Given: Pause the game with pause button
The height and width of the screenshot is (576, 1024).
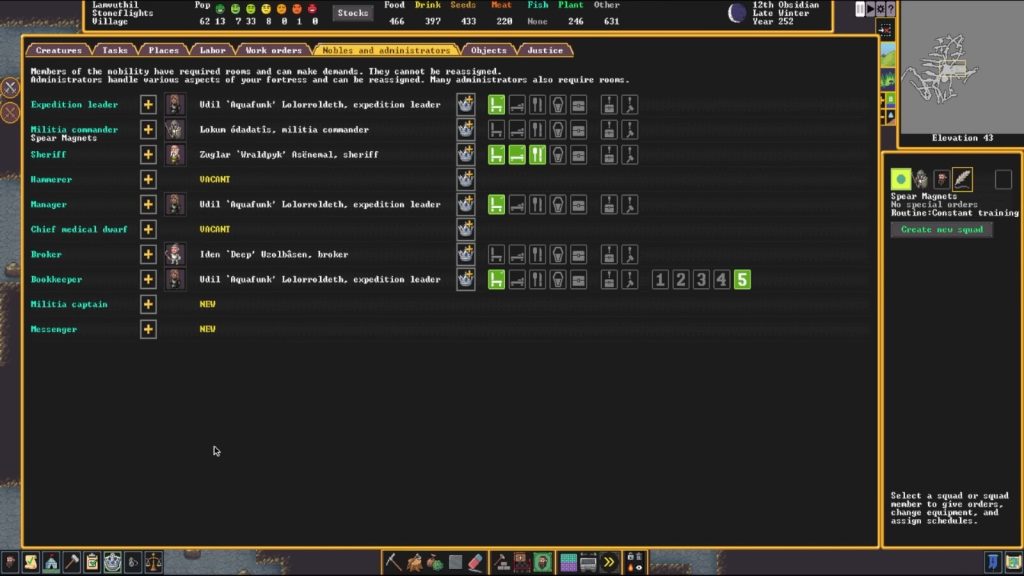Looking at the screenshot, I should pos(860,9).
